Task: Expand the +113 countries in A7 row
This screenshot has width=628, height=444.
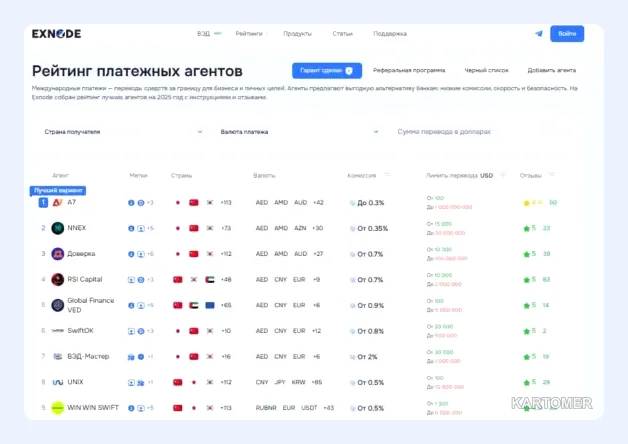Action: [x=226, y=203]
